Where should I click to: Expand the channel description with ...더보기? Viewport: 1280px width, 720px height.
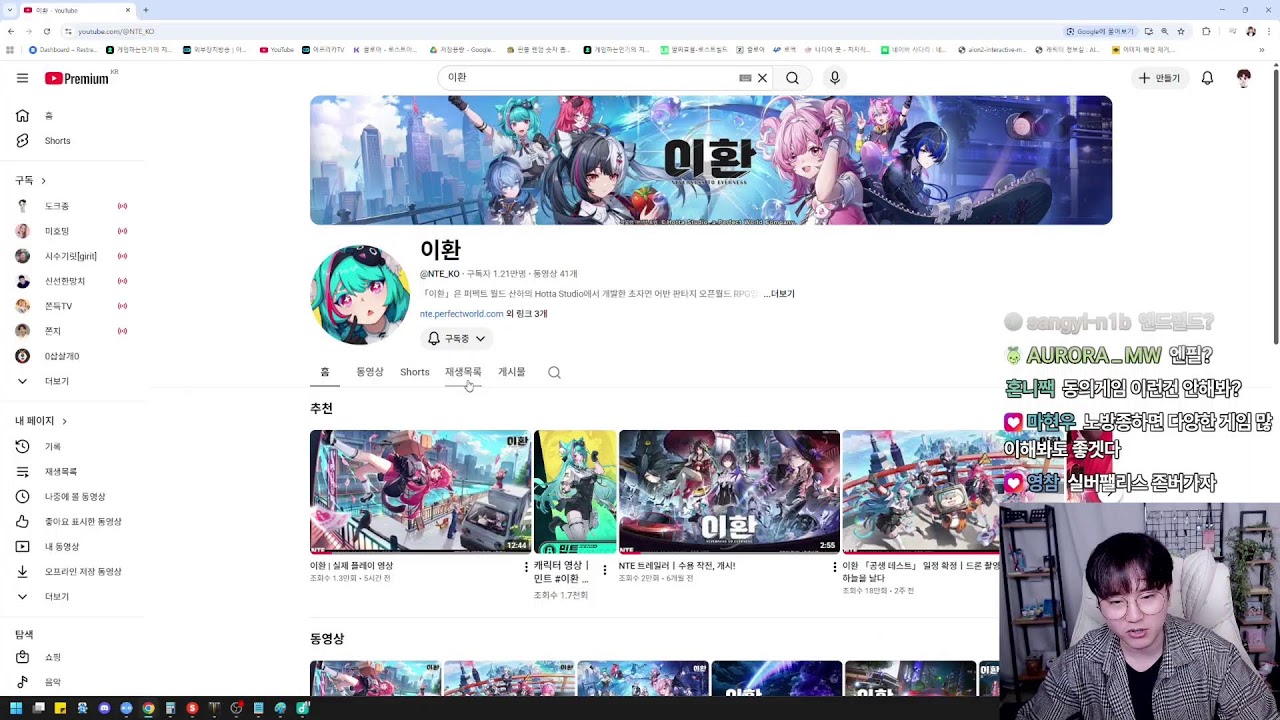(x=779, y=294)
